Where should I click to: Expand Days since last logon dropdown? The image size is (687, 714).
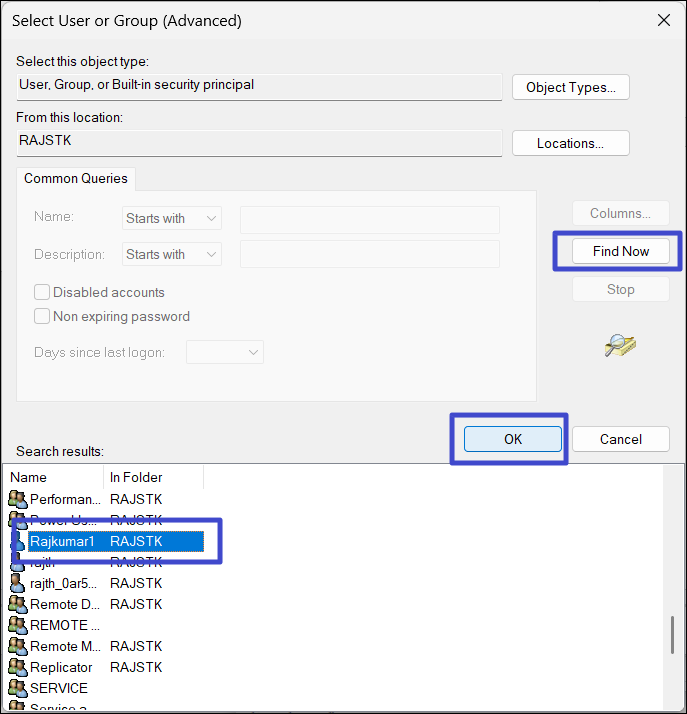225,352
